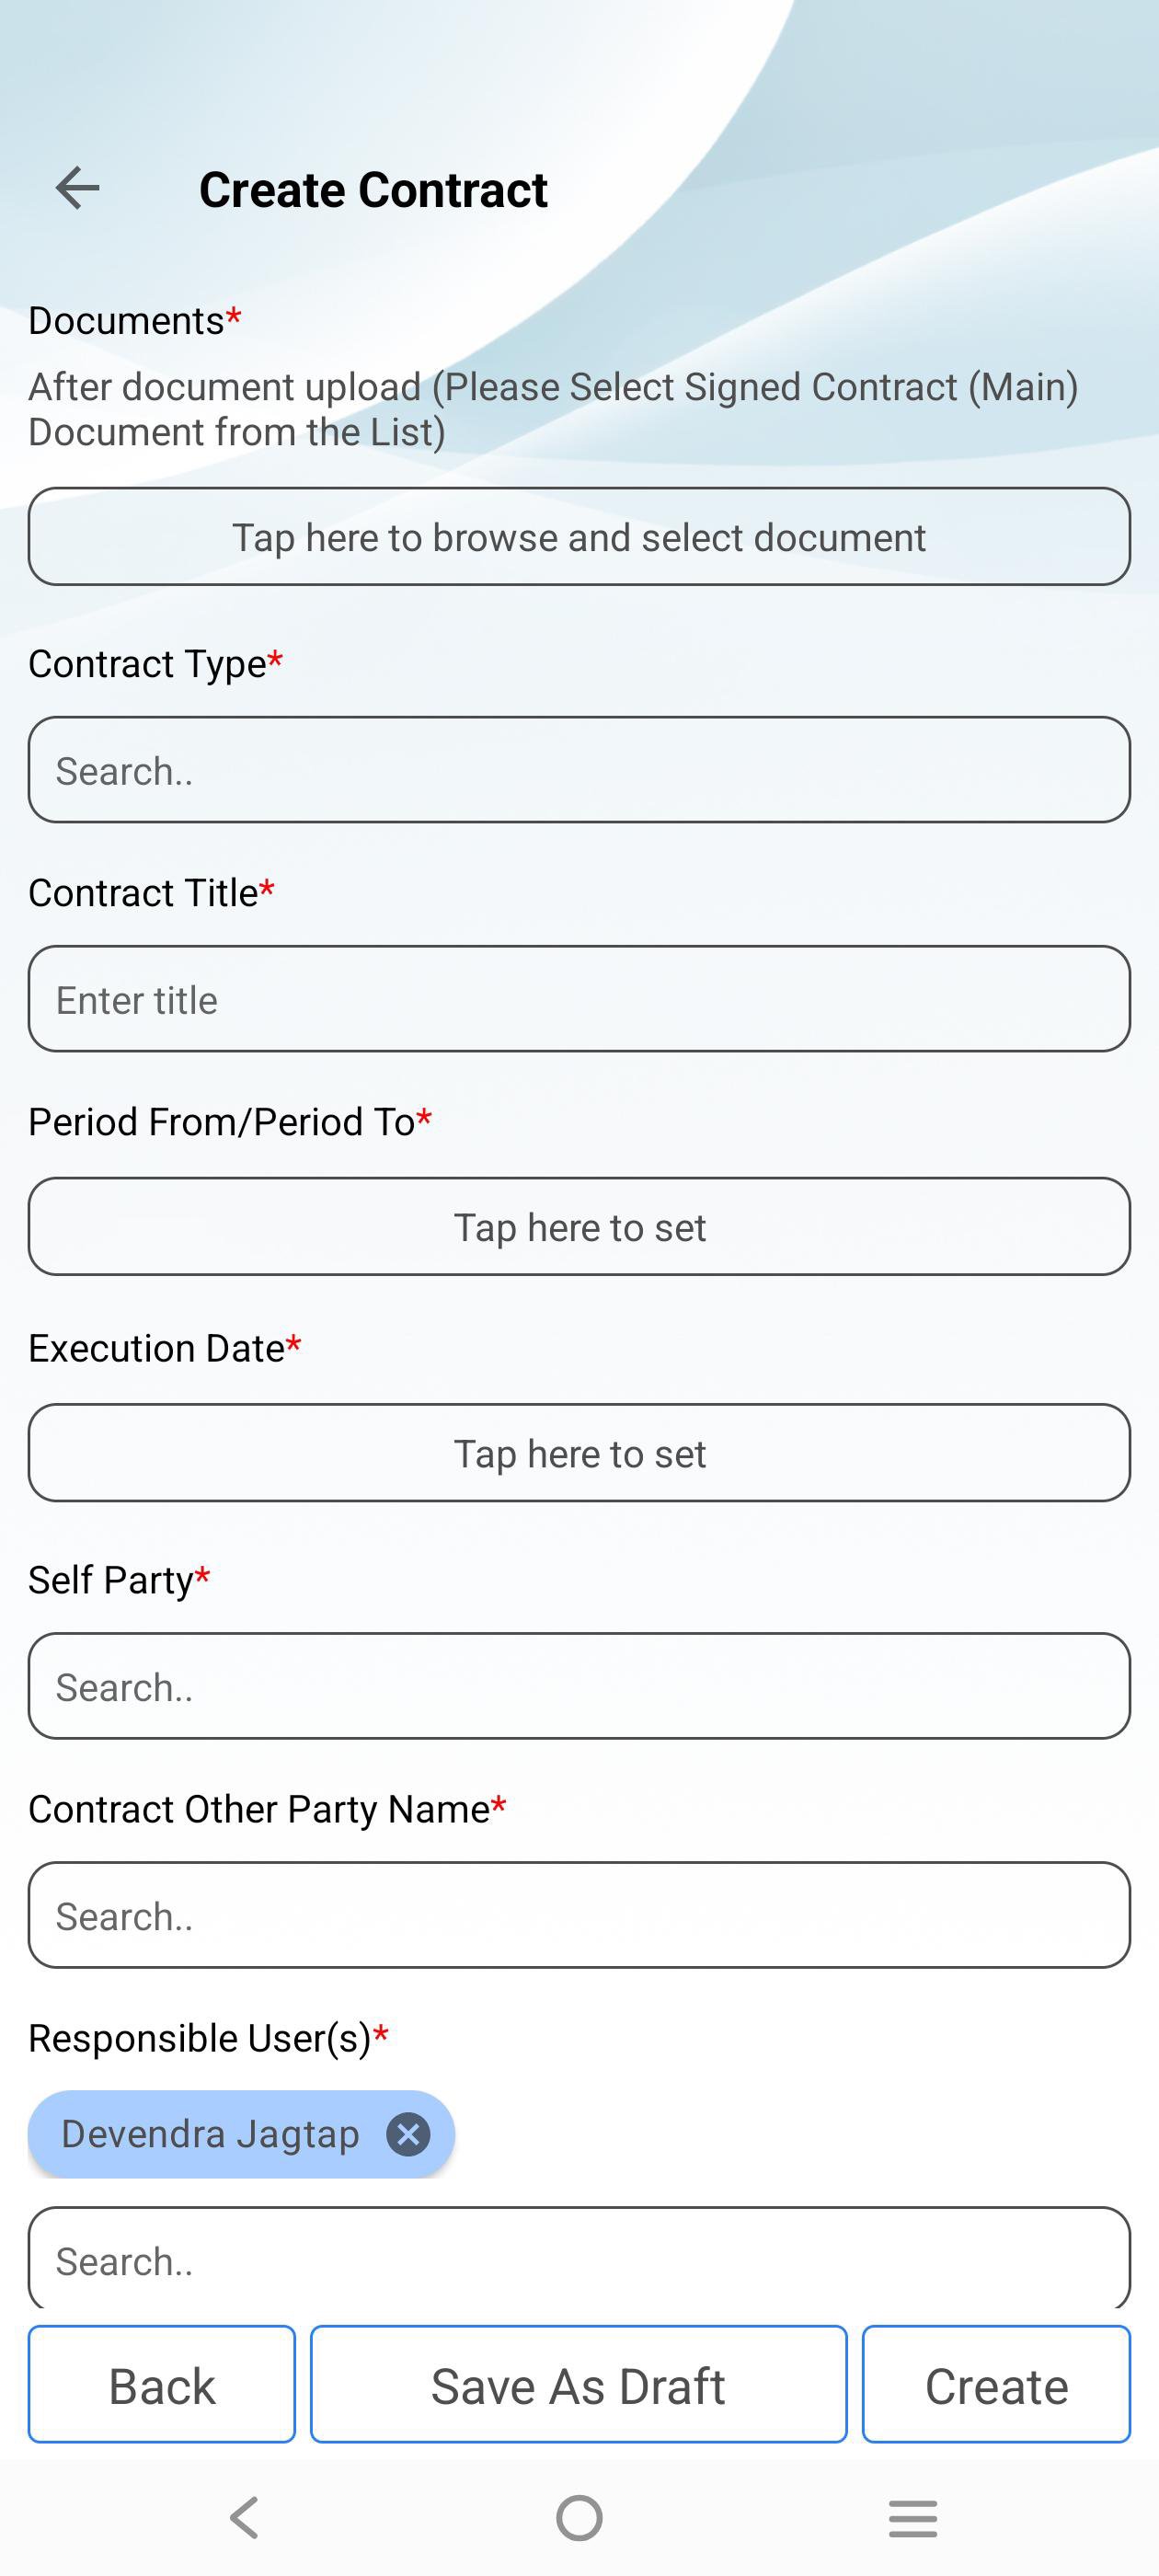The image size is (1159, 2576).
Task: Click the Back button at bottom
Action: 162,2385
